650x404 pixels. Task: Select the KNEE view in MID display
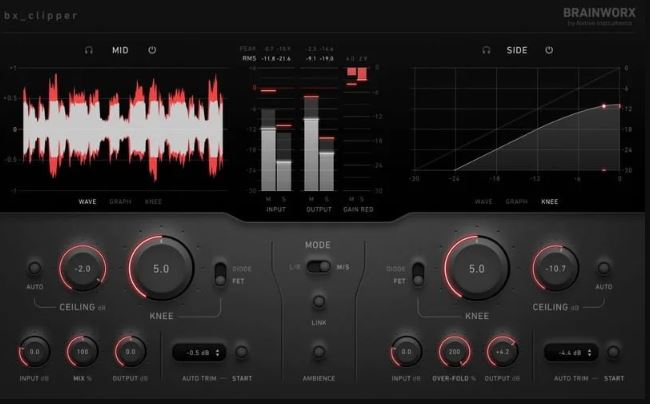click(153, 202)
